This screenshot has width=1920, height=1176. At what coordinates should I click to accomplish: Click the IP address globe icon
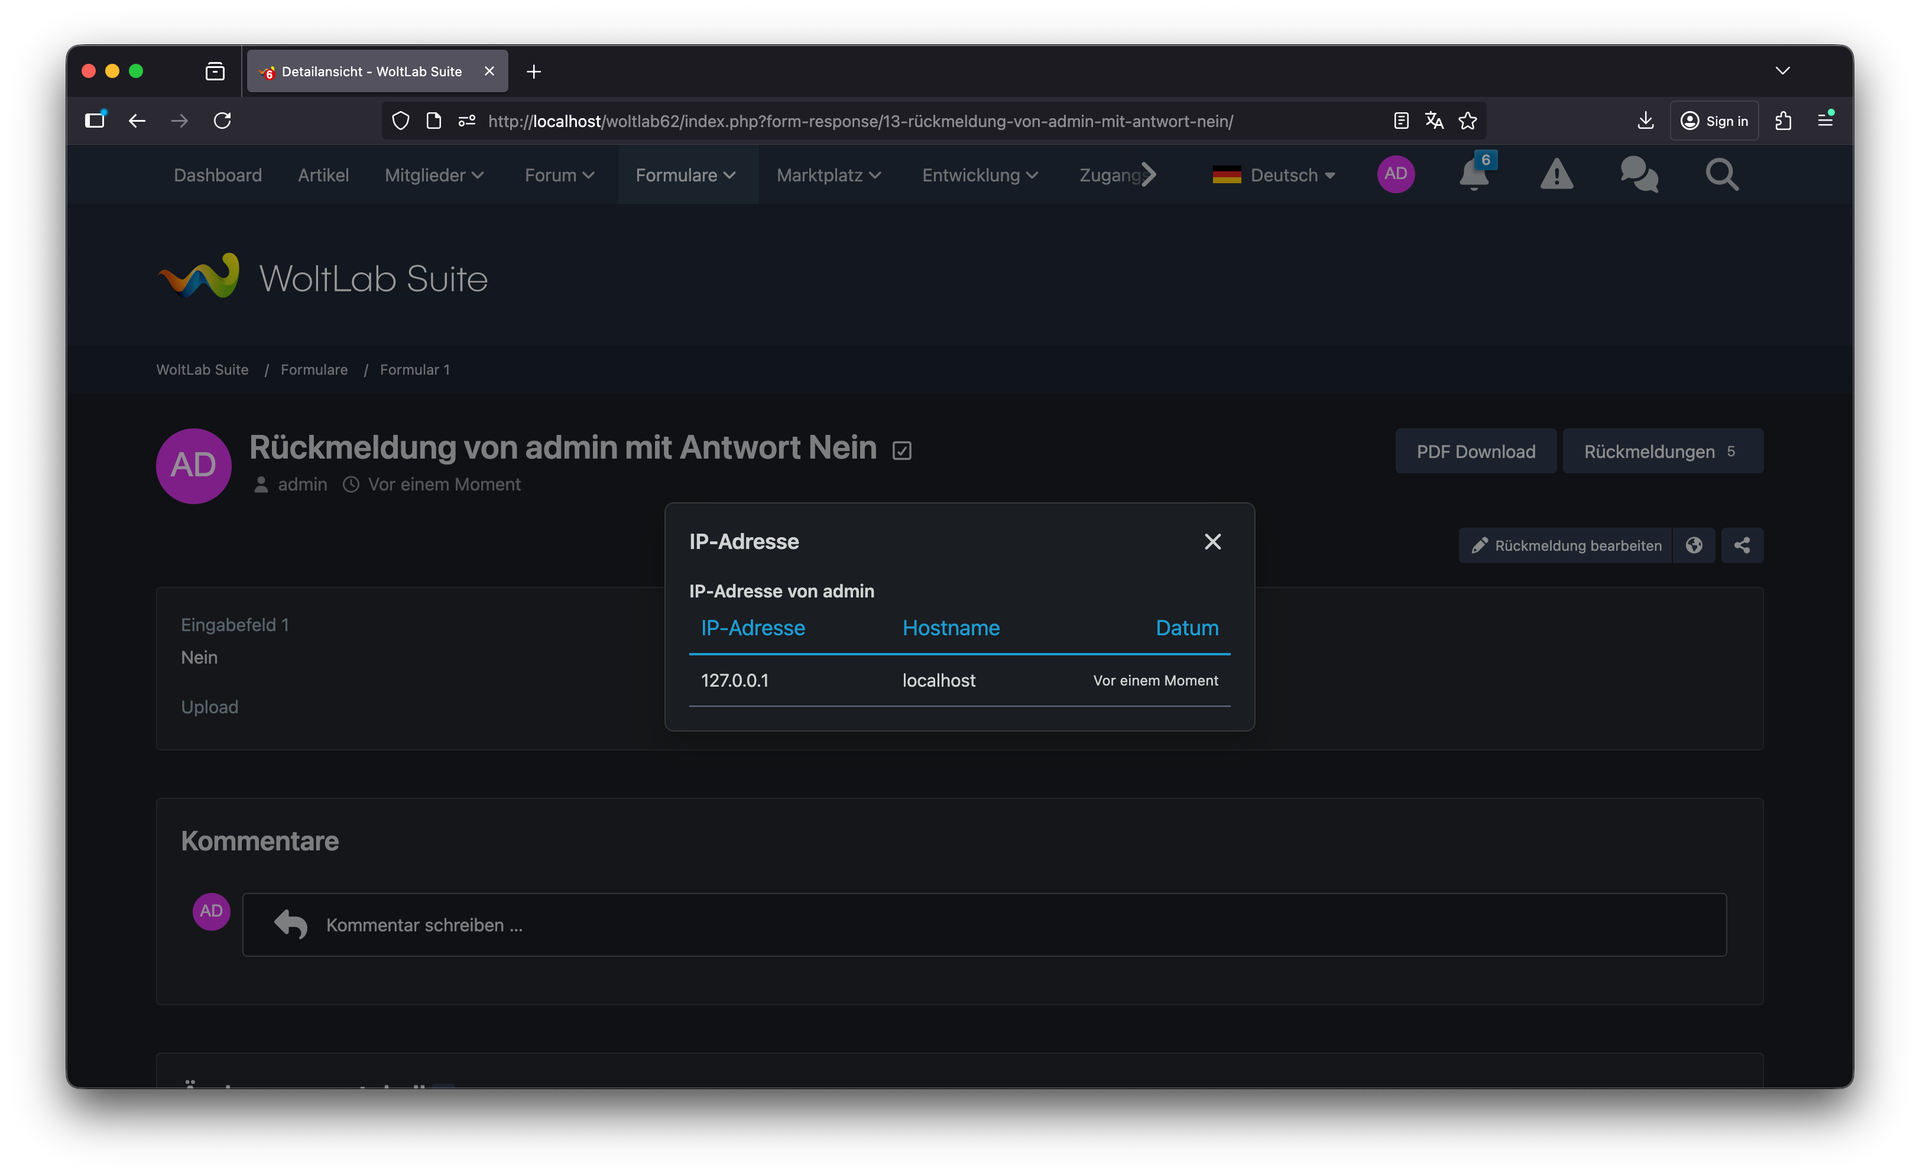tap(1694, 545)
